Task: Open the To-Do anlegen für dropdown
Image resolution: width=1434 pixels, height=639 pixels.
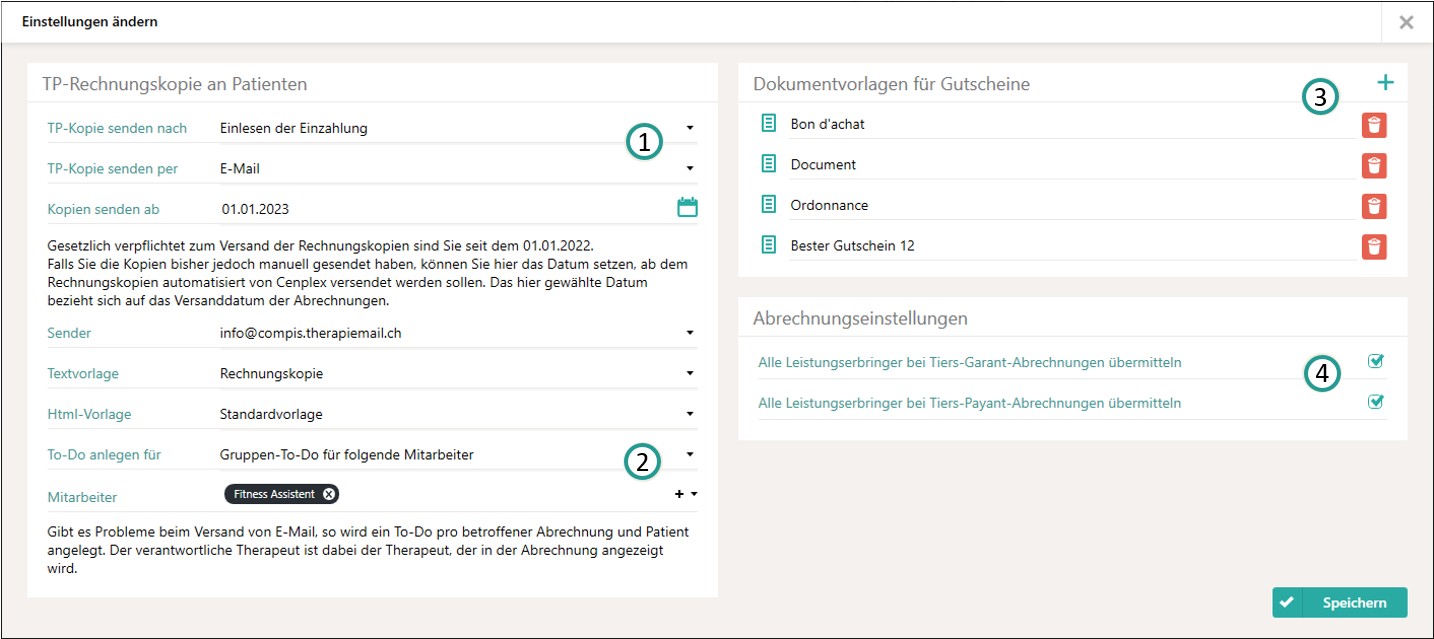Action: [x=690, y=455]
